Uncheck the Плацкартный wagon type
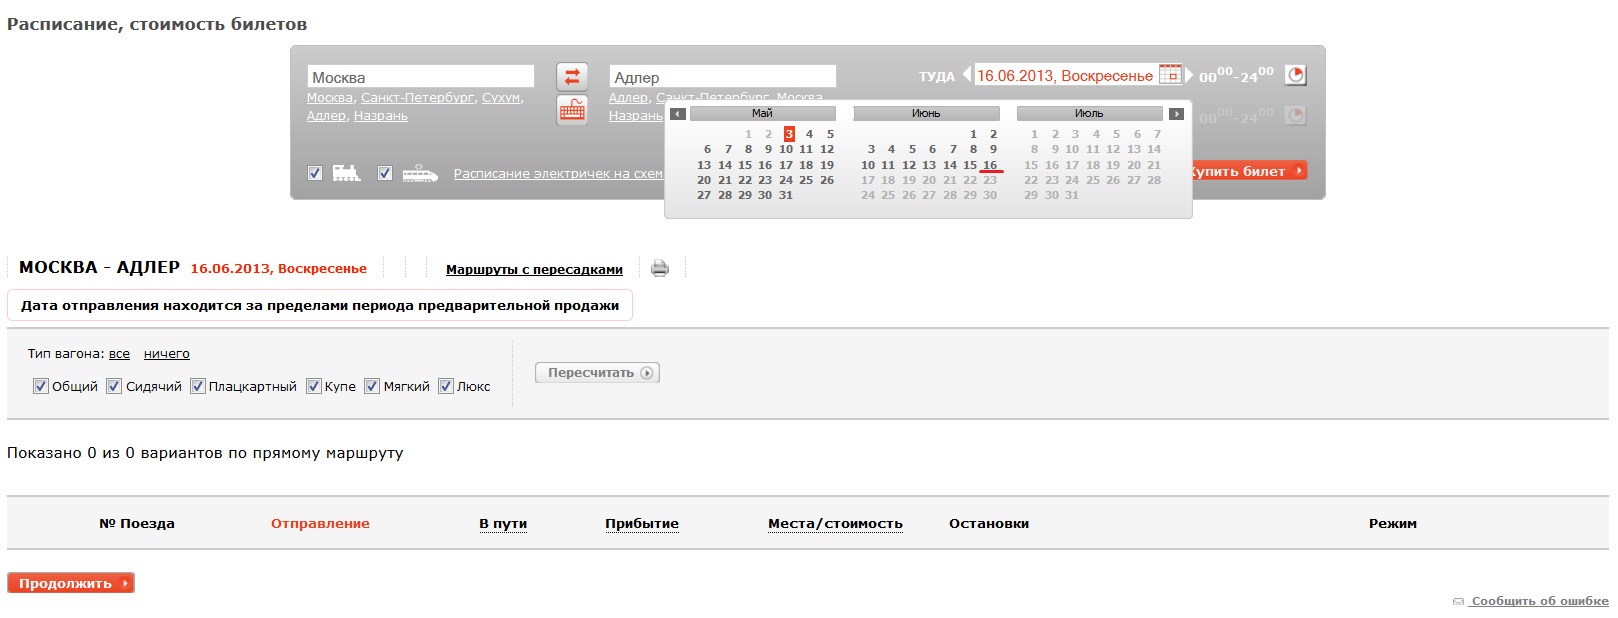The height and width of the screenshot is (618, 1618). 198,386
